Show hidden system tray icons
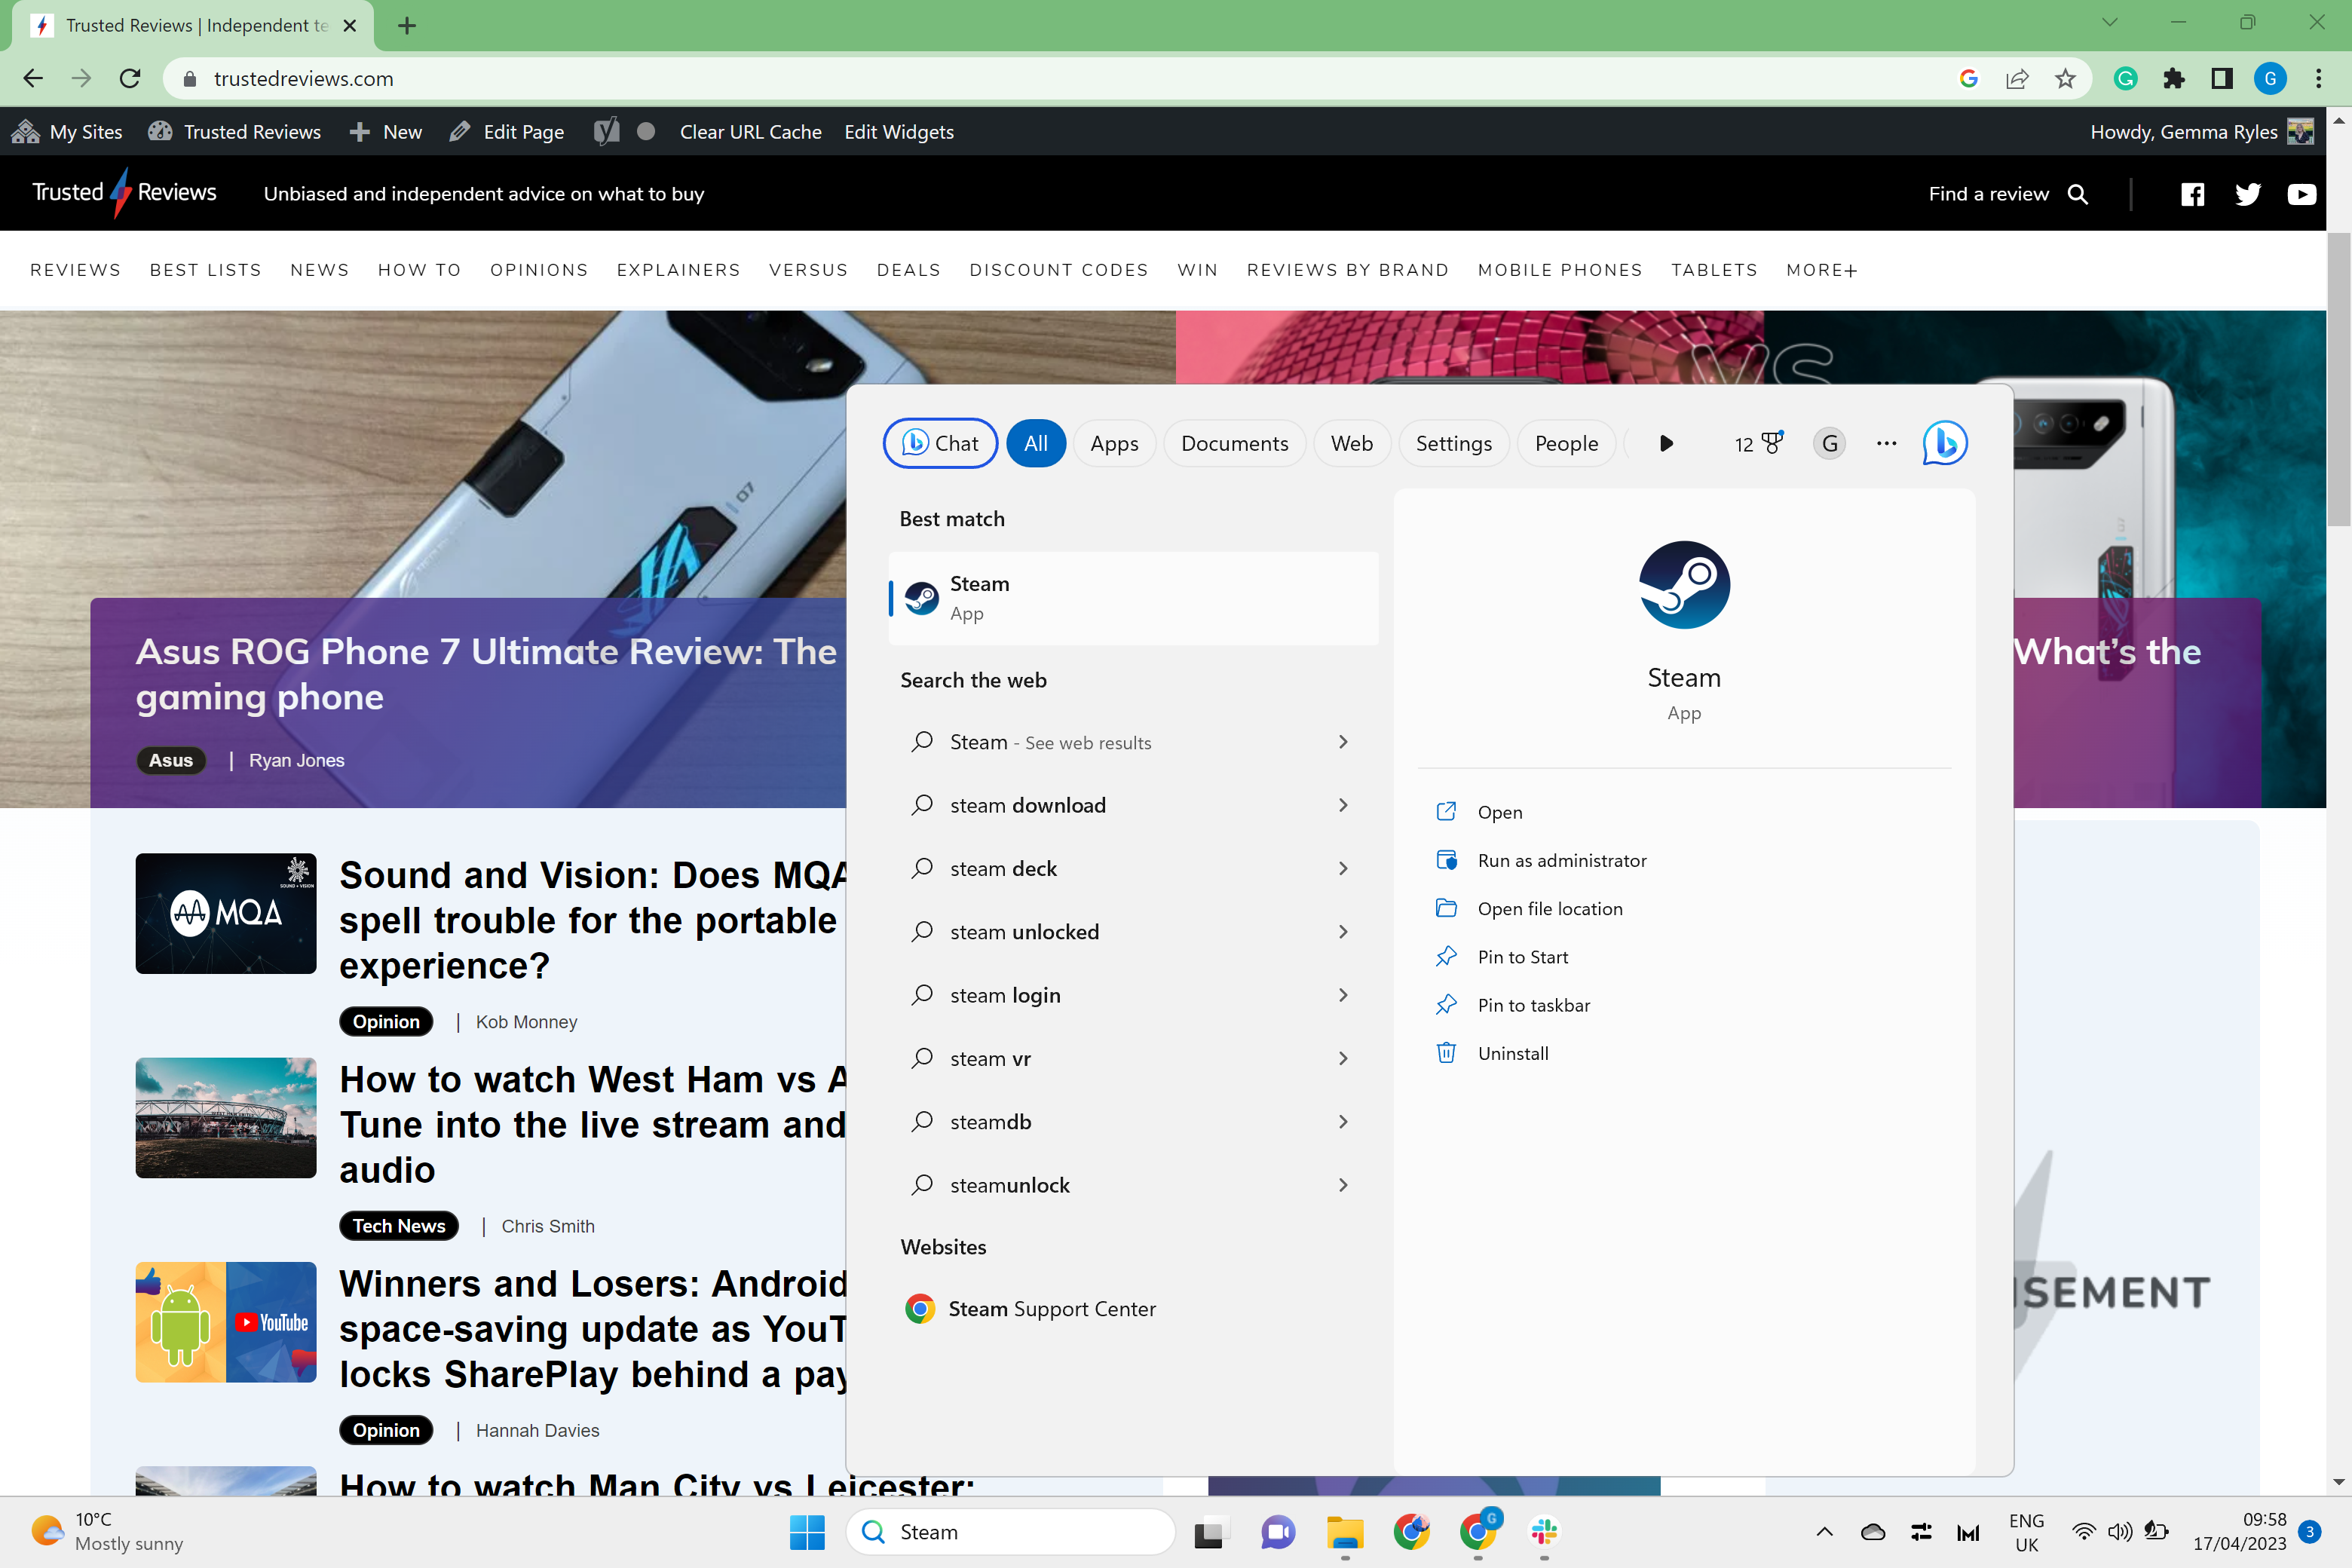 [x=1824, y=1531]
